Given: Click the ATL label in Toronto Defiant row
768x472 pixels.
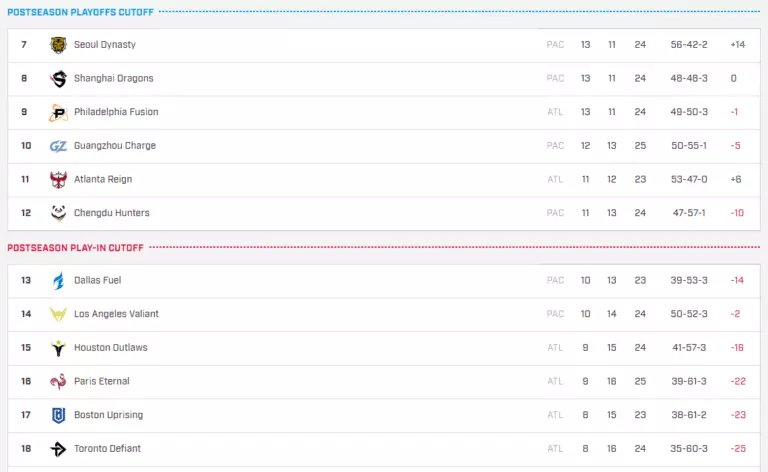Looking at the screenshot, I should 555,448.
